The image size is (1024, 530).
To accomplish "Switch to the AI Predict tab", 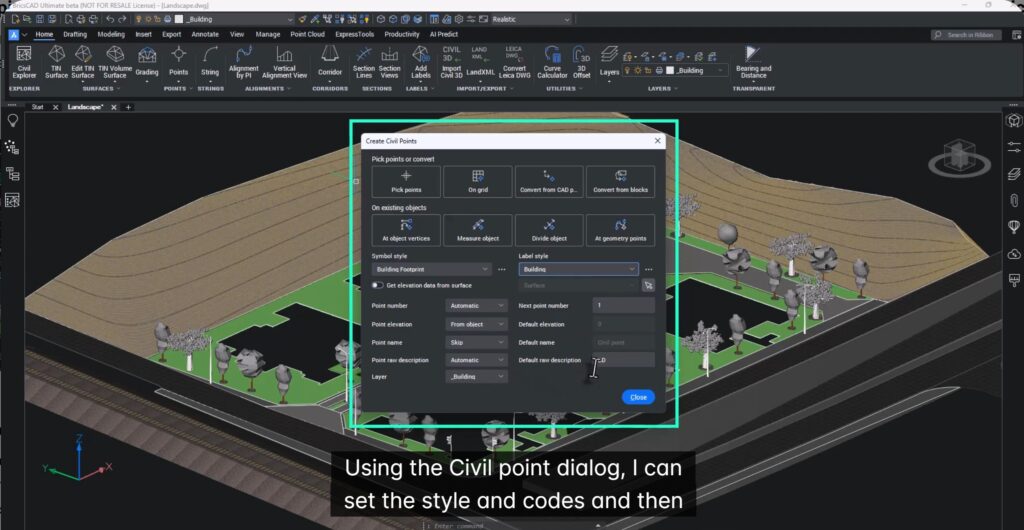I will pos(444,34).
